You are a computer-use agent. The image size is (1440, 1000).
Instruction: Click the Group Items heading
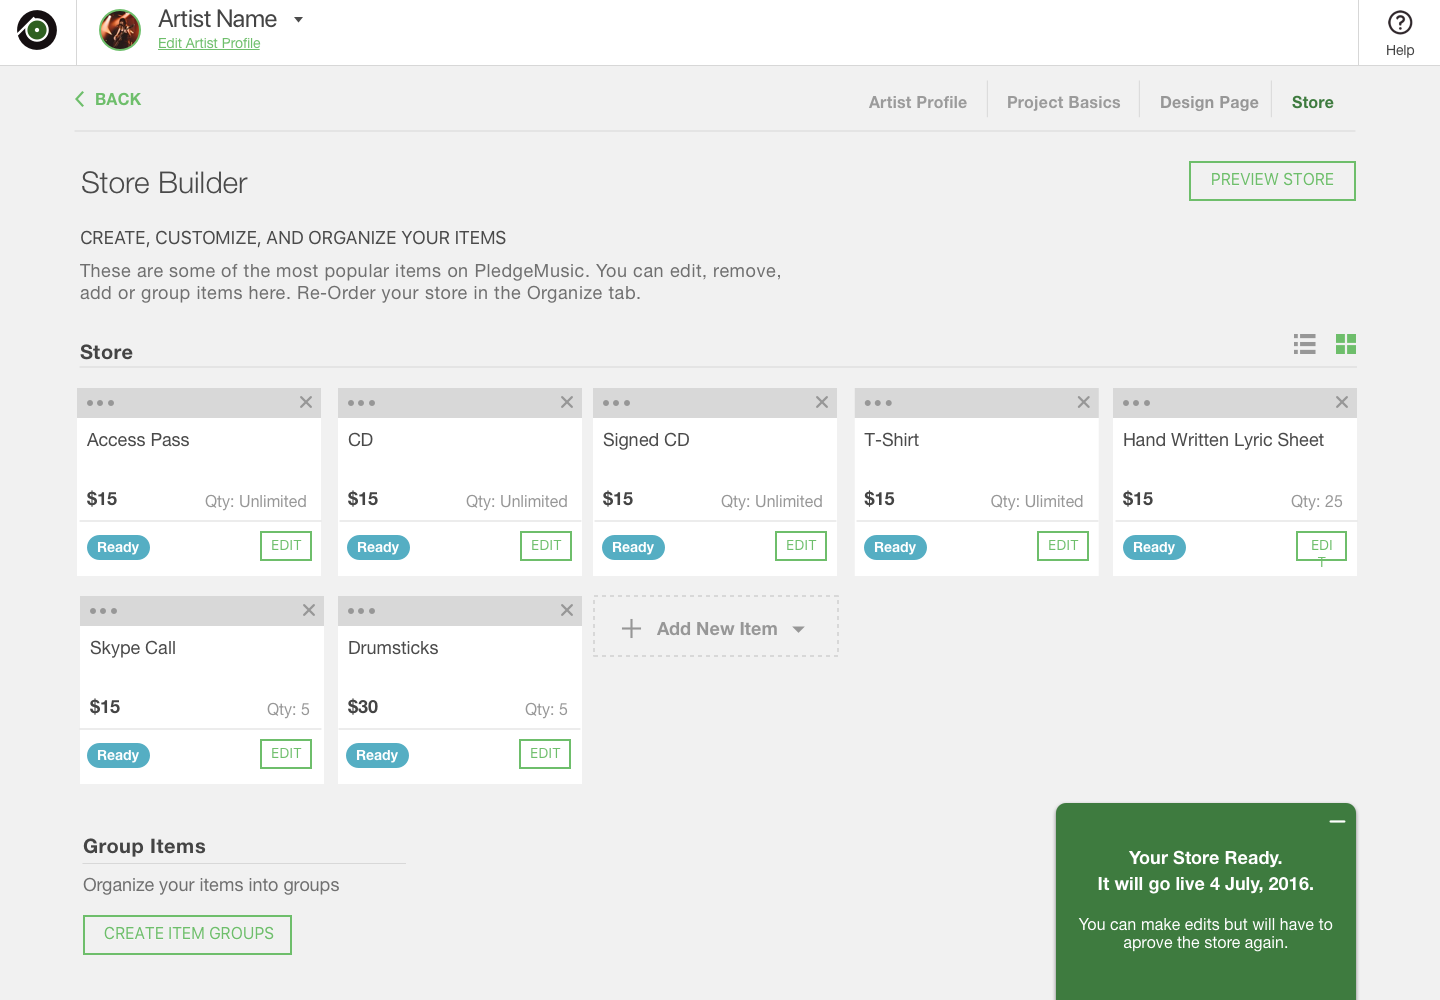(144, 846)
